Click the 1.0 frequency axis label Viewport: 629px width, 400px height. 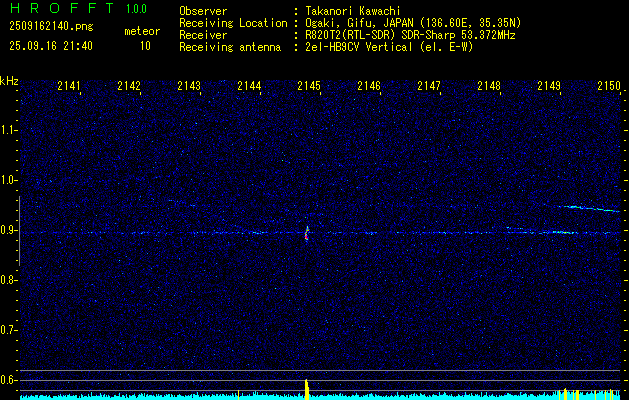[7, 180]
